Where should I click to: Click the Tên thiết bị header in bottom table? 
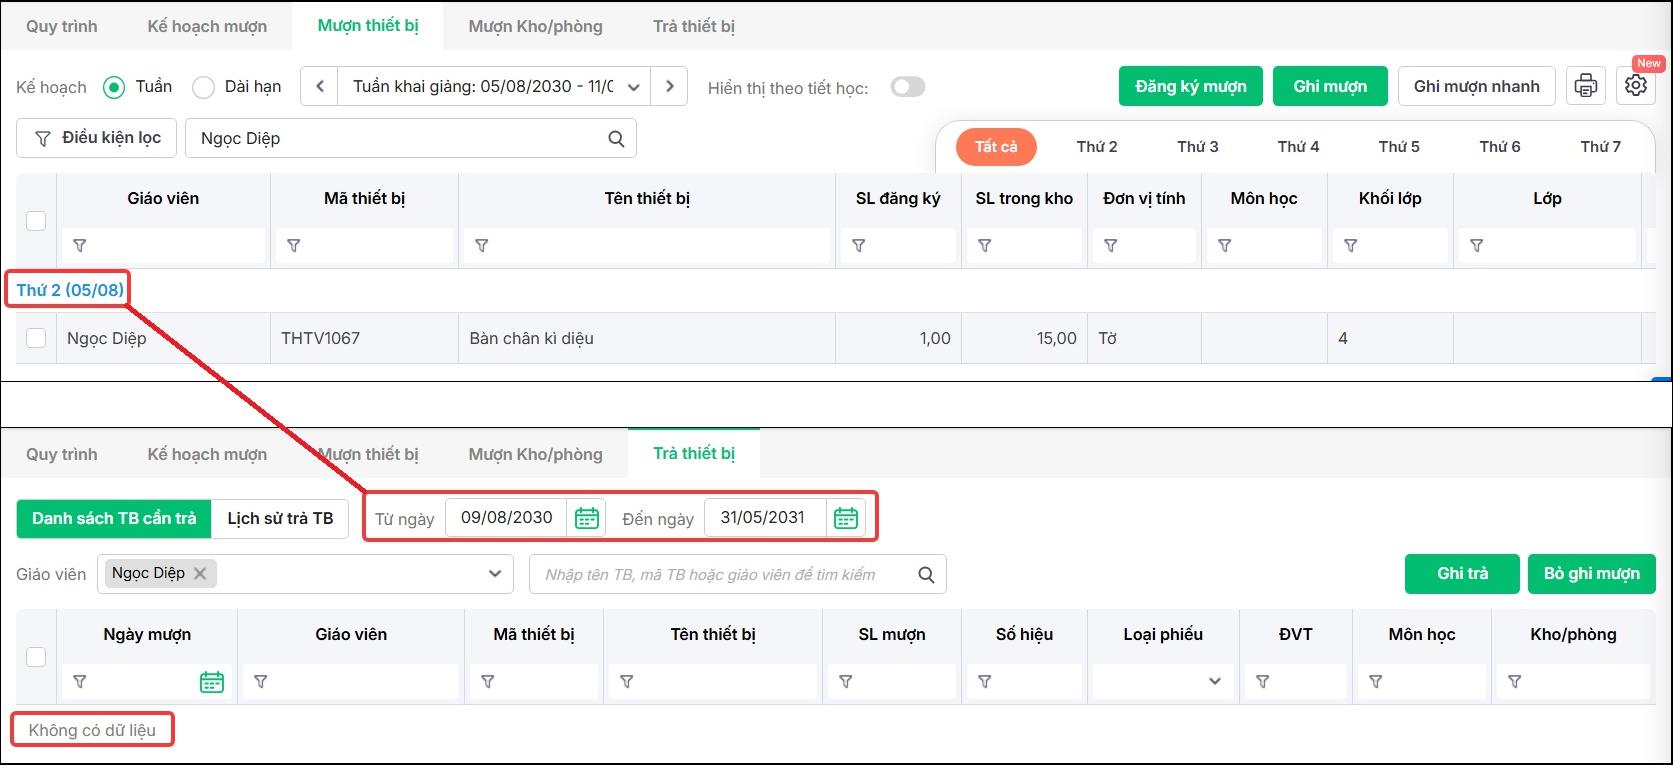(x=713, y=634)
